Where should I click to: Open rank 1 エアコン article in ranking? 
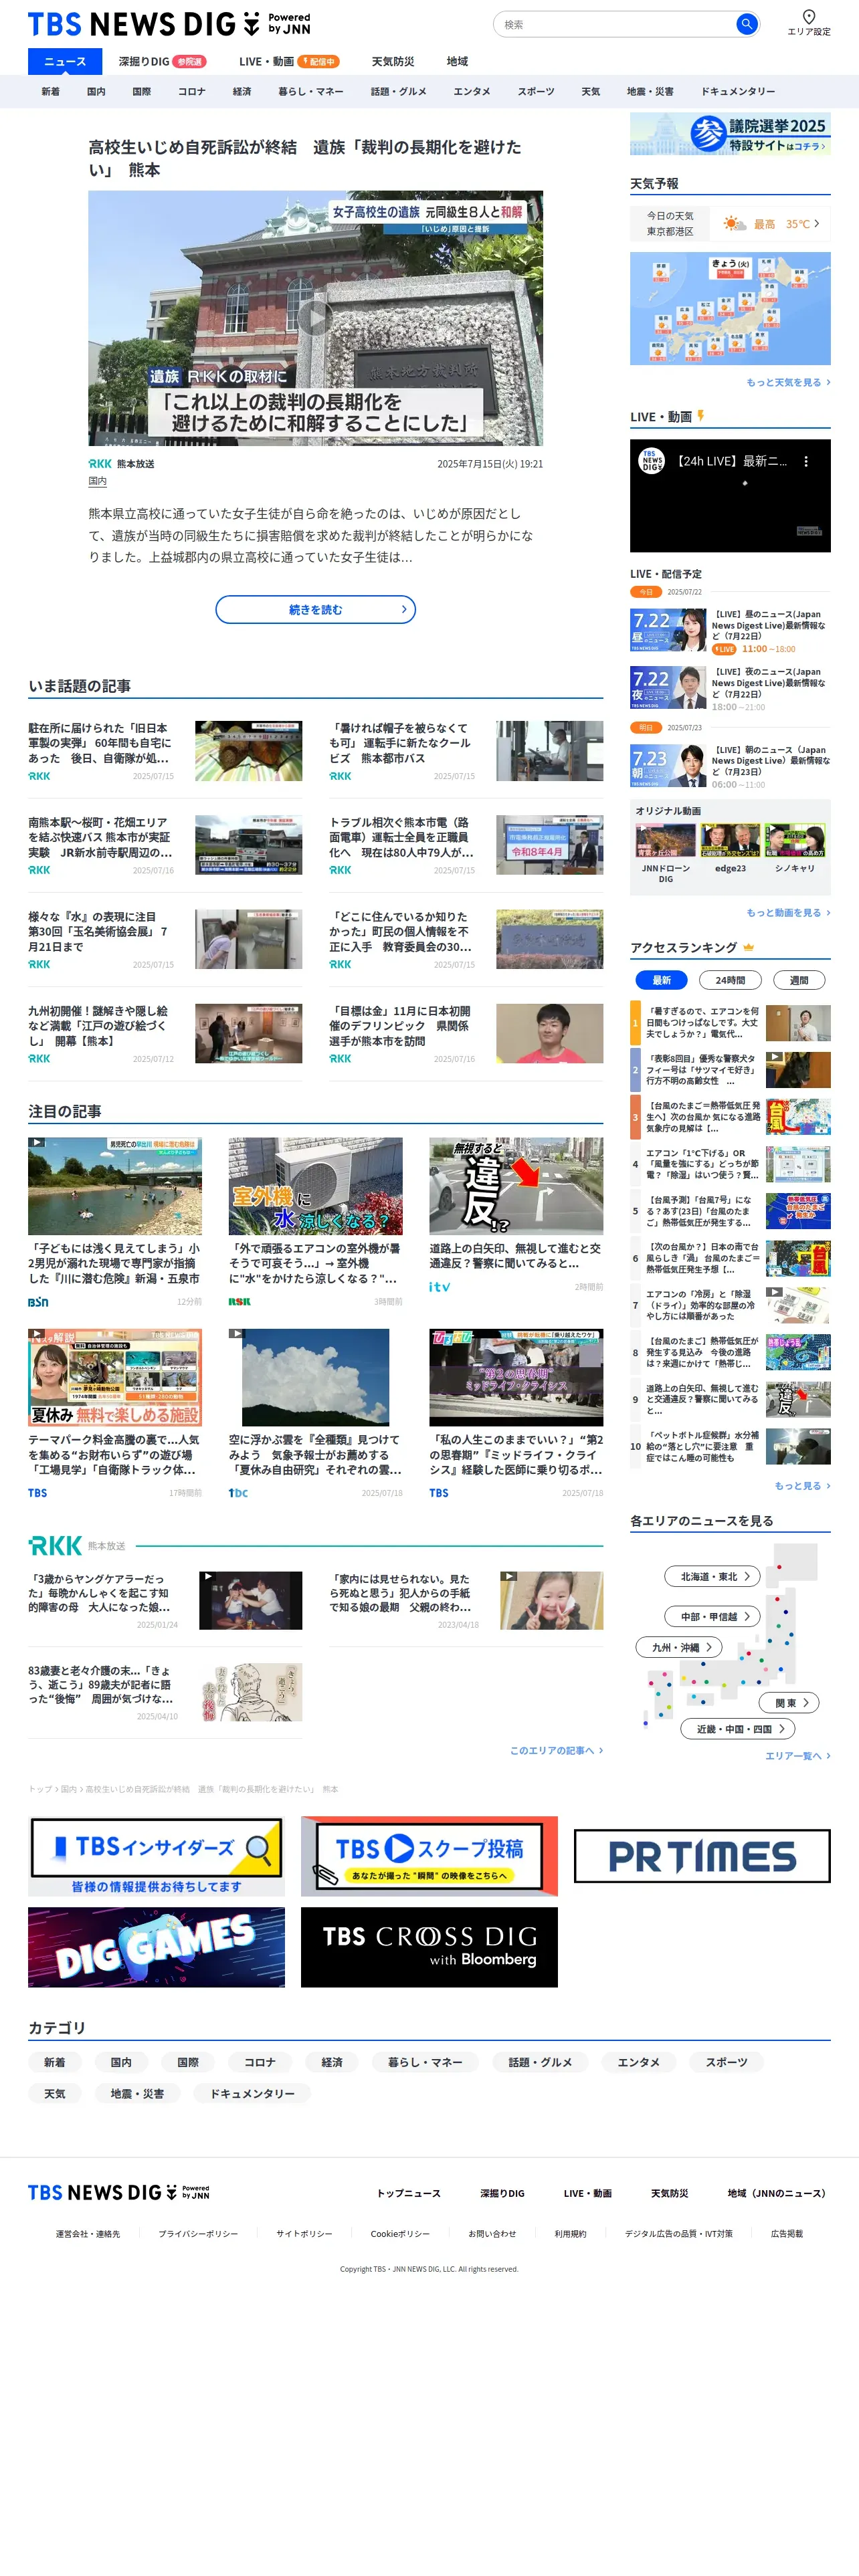[730, 1023]
